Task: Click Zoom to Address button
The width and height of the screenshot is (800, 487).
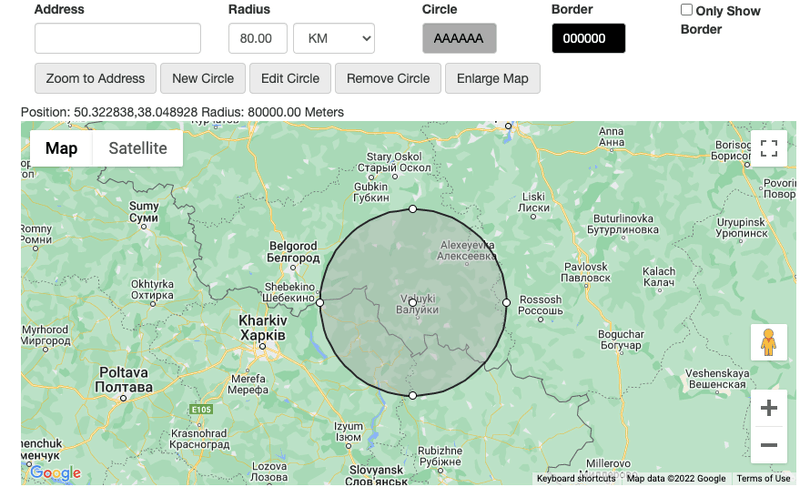Action: tap(95, 79)
